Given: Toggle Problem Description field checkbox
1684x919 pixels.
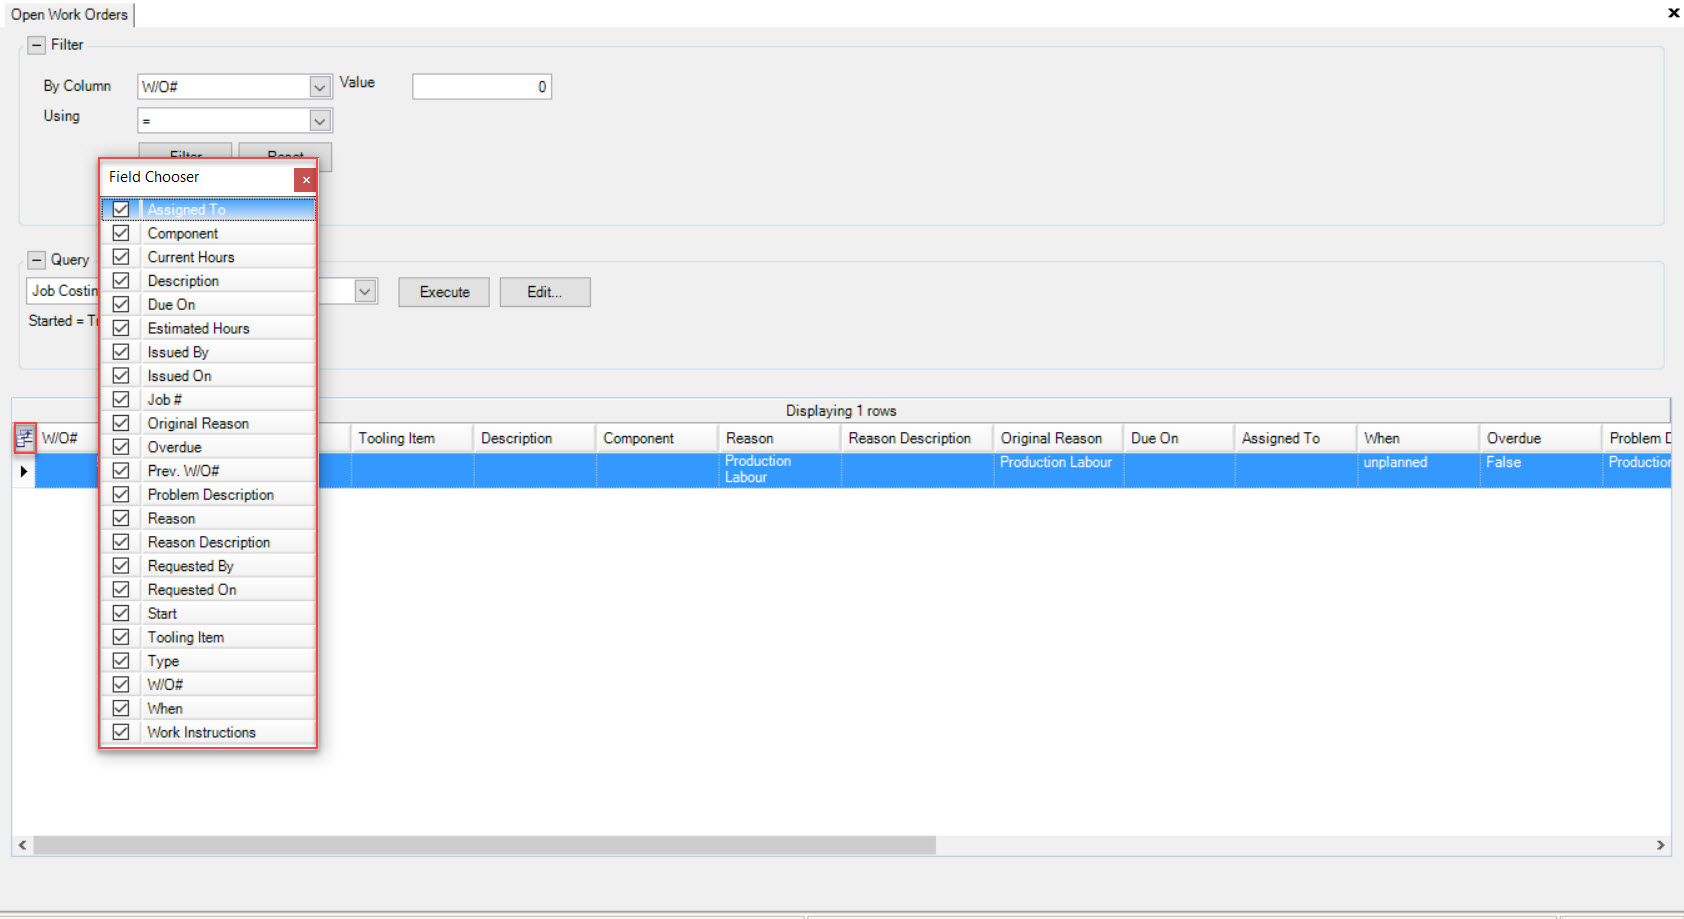Looking at the screenshot, I should tap(121, 494).
